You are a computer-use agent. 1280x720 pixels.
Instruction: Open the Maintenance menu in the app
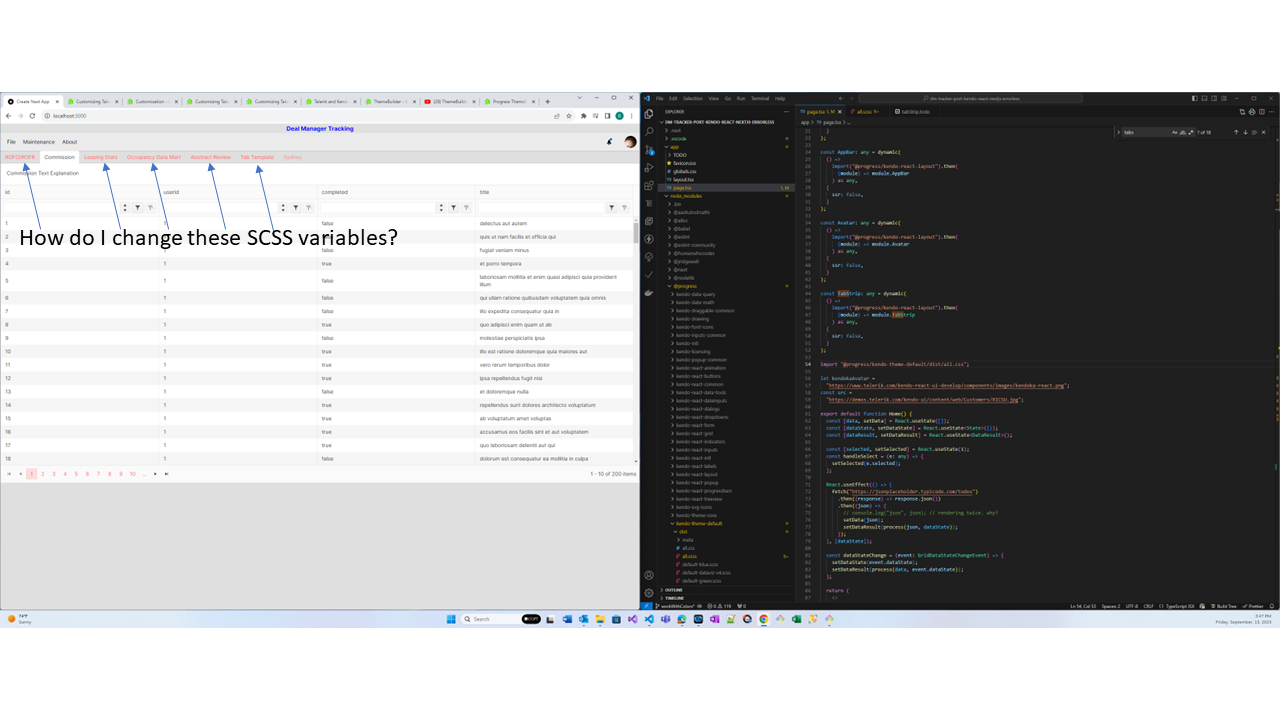point(39,142)
